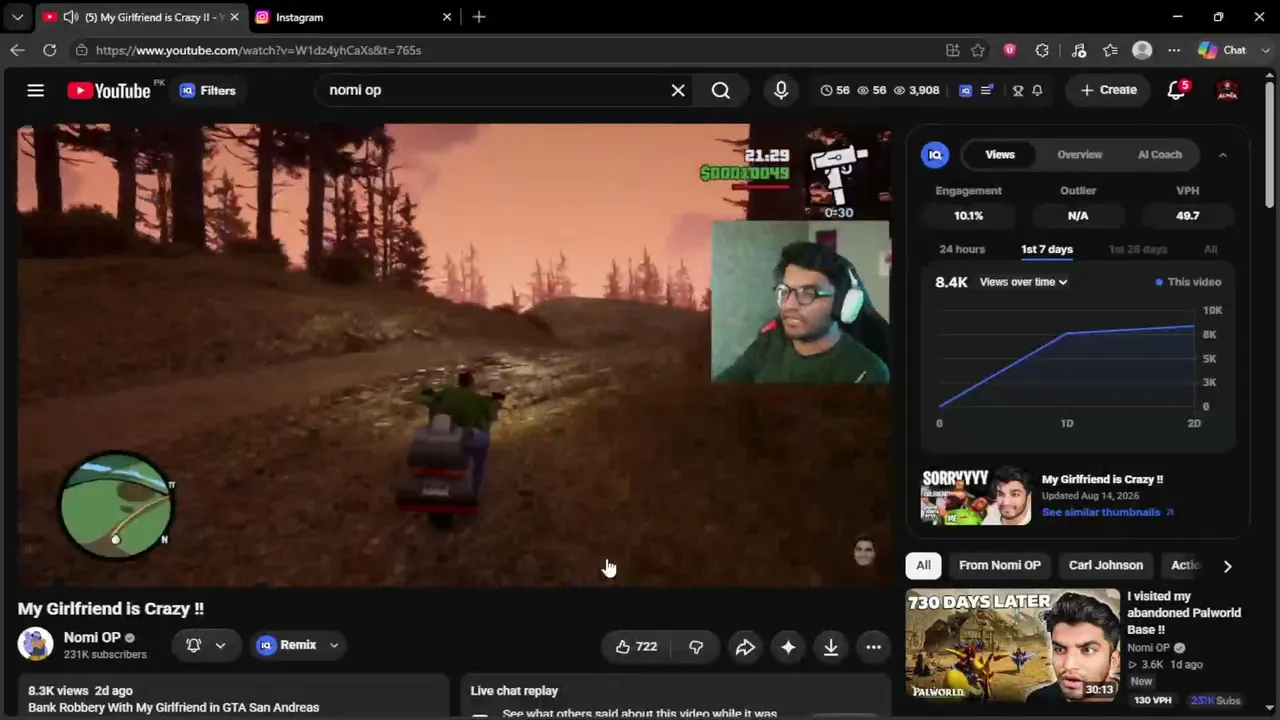Click the trophy icon in the YouTube header

point(1018,90)
